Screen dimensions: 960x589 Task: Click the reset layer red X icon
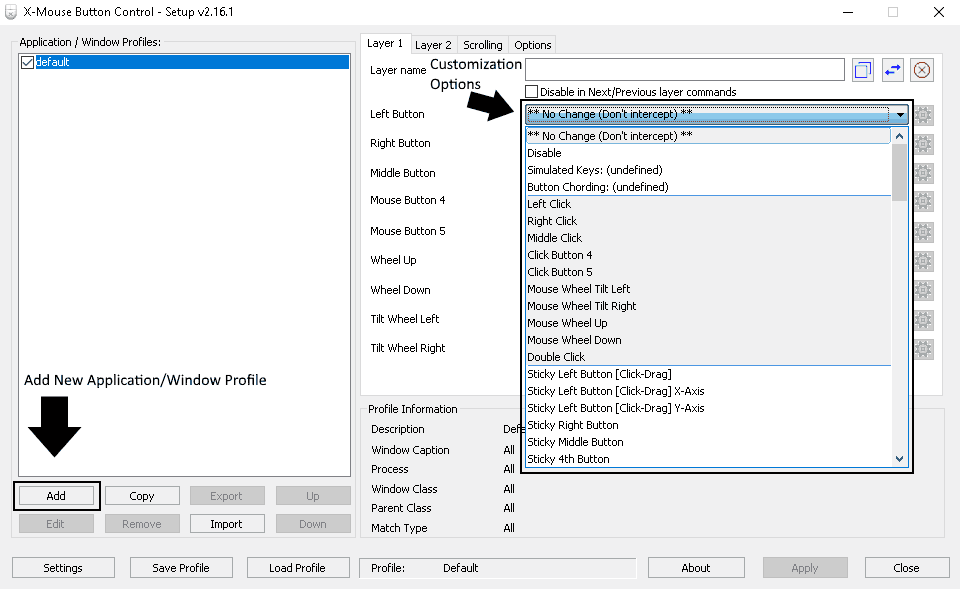(x=922, y=70)
